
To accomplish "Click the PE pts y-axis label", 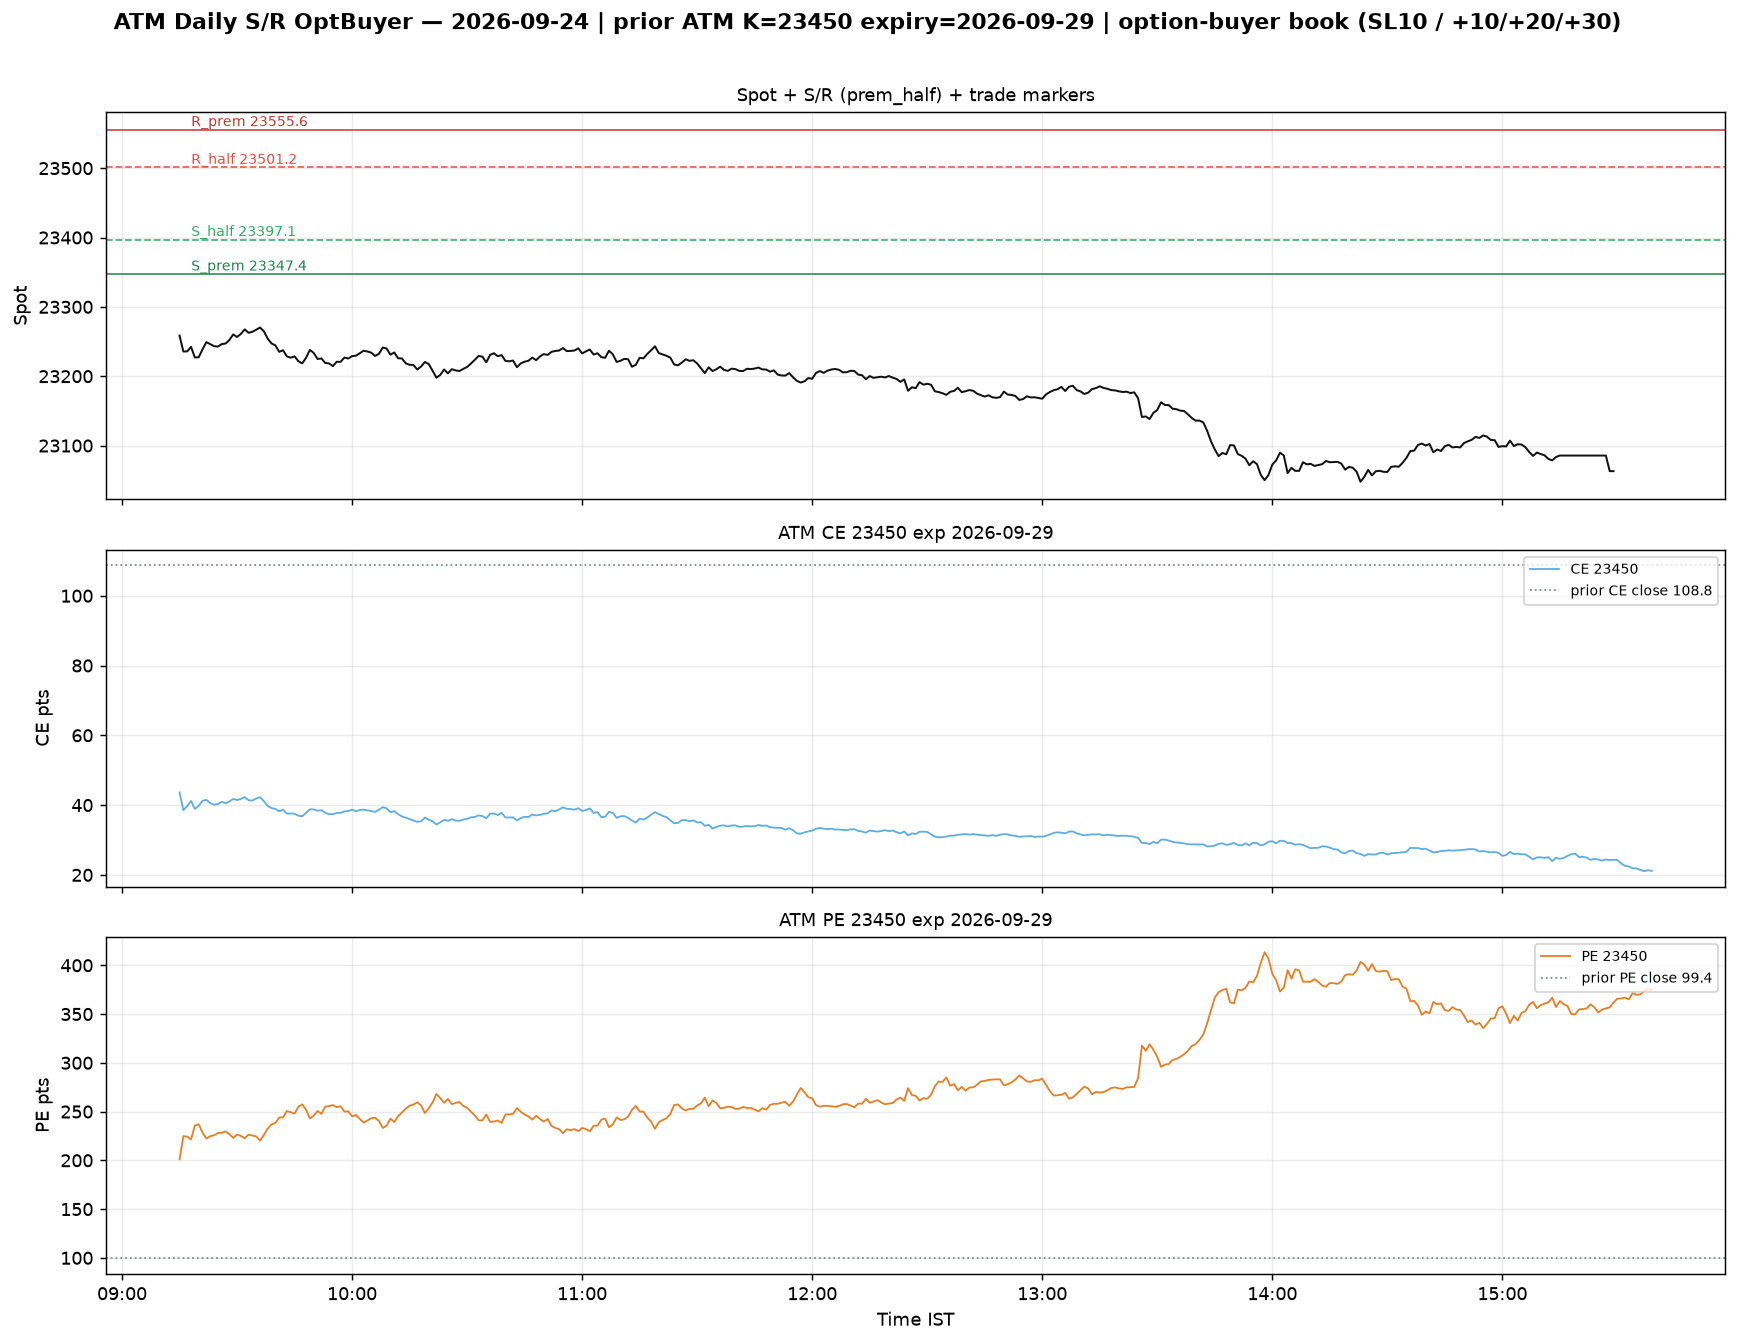I will pyautogui.click(x=43, y=1105).
